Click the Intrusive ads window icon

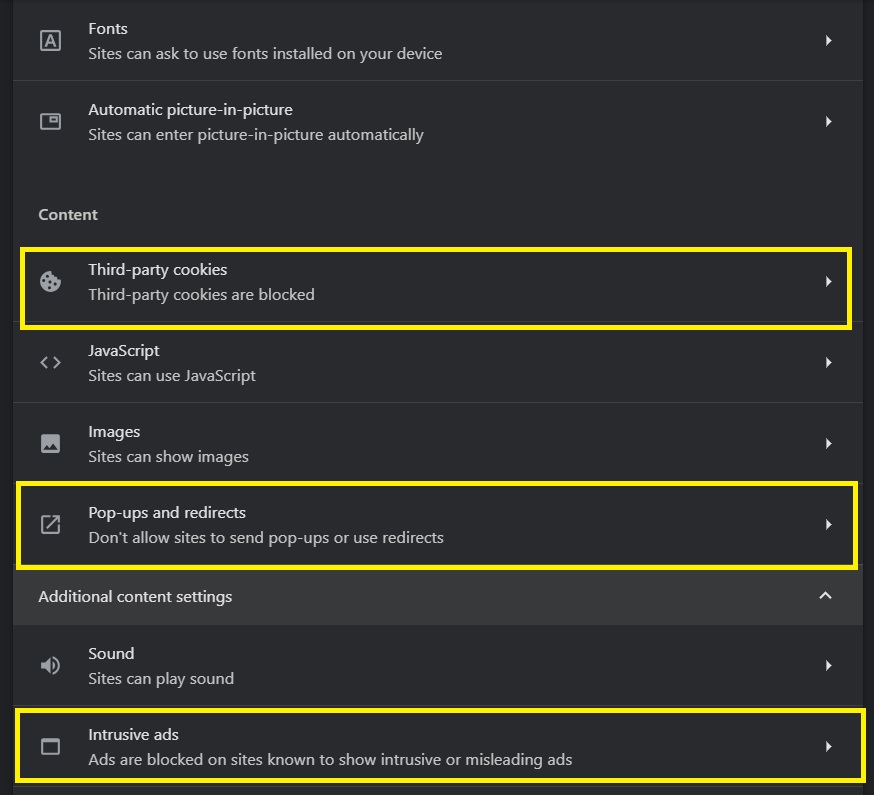coord(50,746)
